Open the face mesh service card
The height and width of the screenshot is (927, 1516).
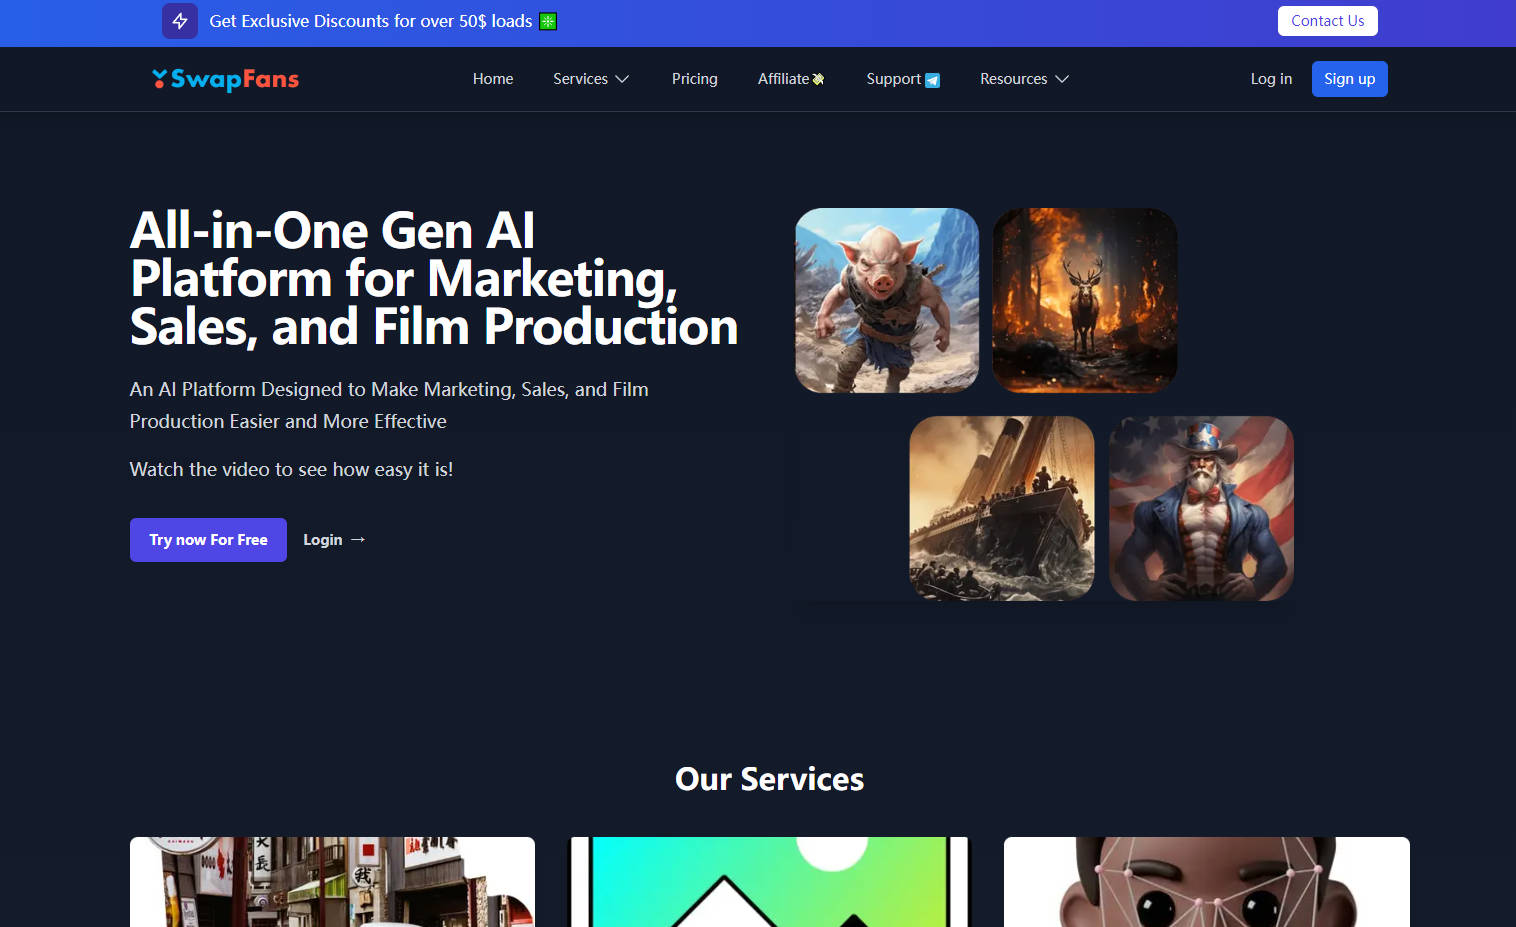point(1206,881)
